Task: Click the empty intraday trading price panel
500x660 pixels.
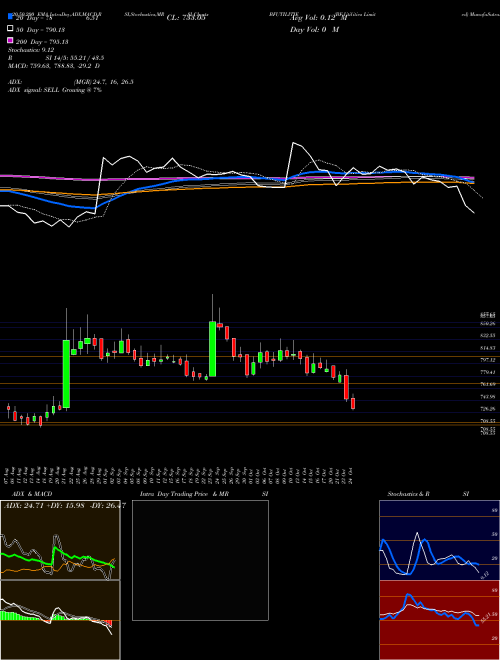Action: tap(200, 560)
